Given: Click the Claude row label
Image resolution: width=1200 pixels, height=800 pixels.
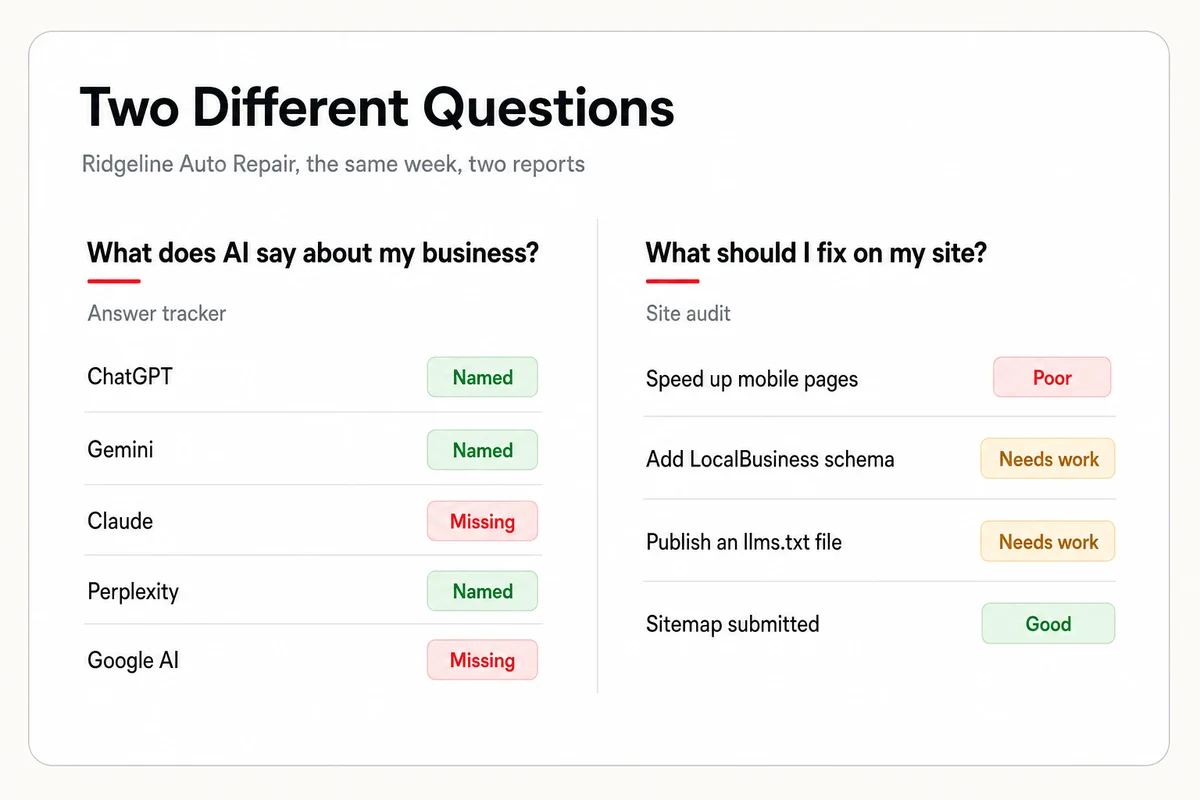Looking at the screenshot, I should point(120,521).
